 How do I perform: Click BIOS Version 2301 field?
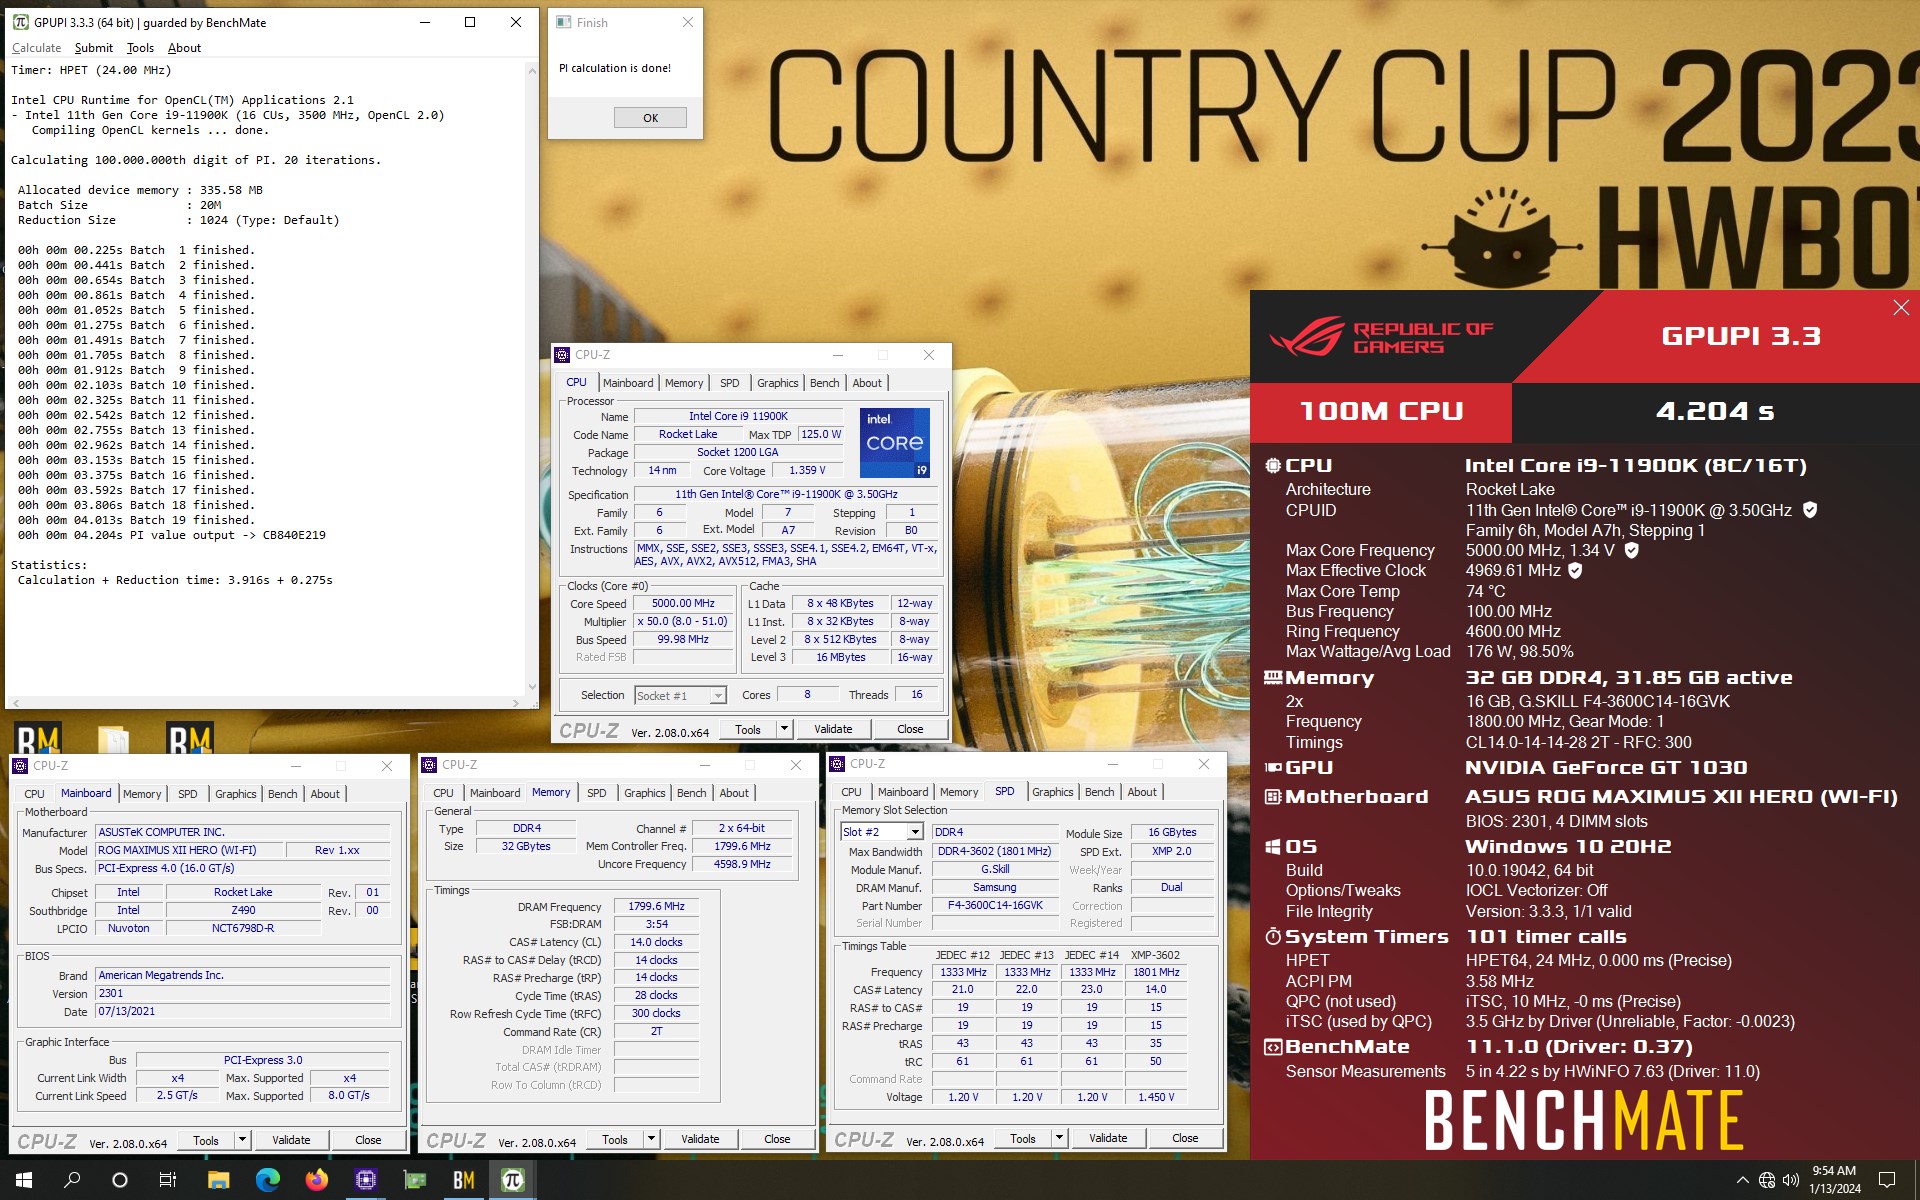click(x=243, y=993)
